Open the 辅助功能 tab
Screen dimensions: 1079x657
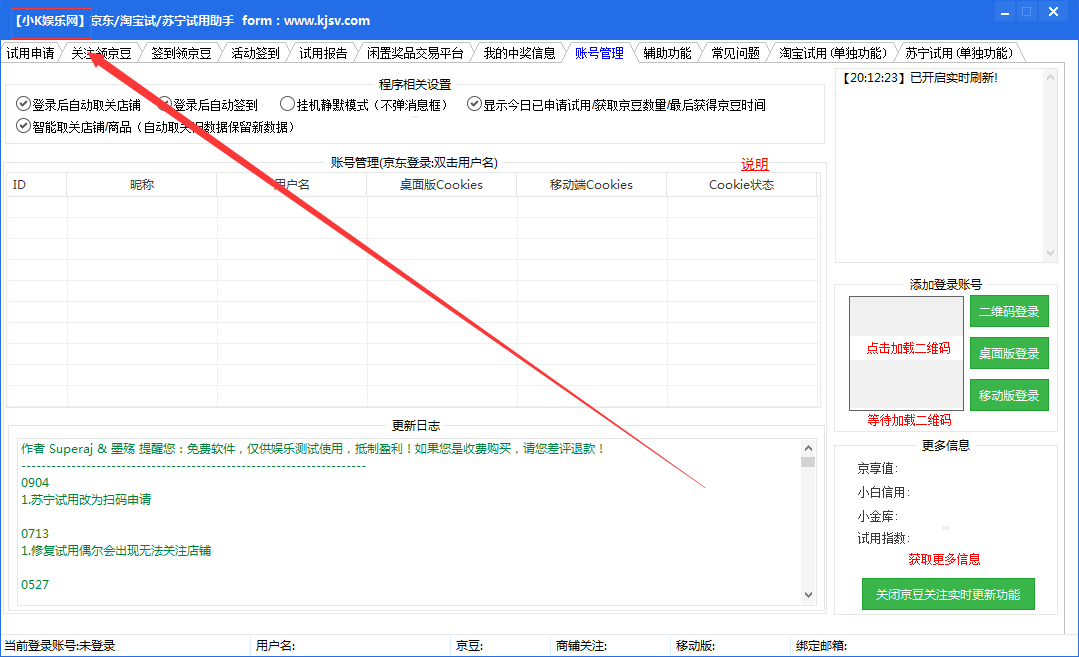[x=667, y=53]
